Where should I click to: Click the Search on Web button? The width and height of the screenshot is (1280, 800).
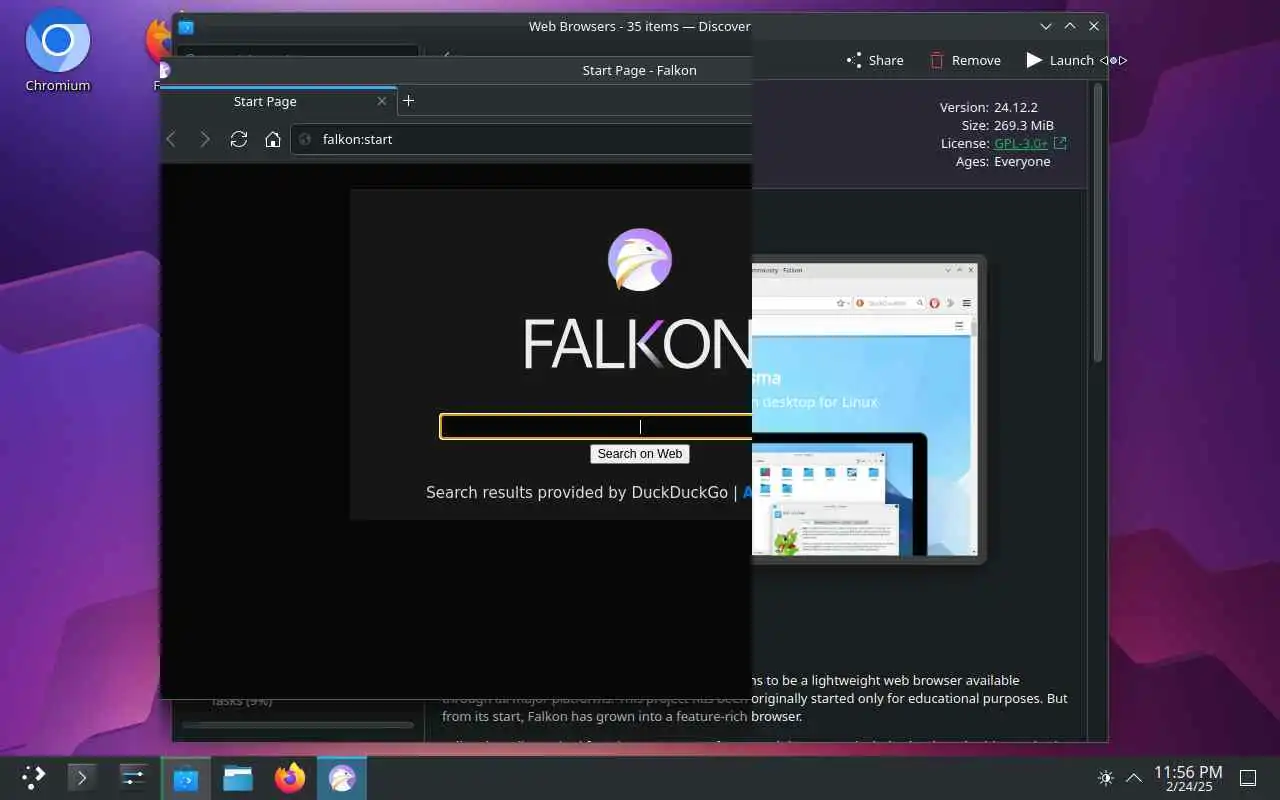pos(640,453)
